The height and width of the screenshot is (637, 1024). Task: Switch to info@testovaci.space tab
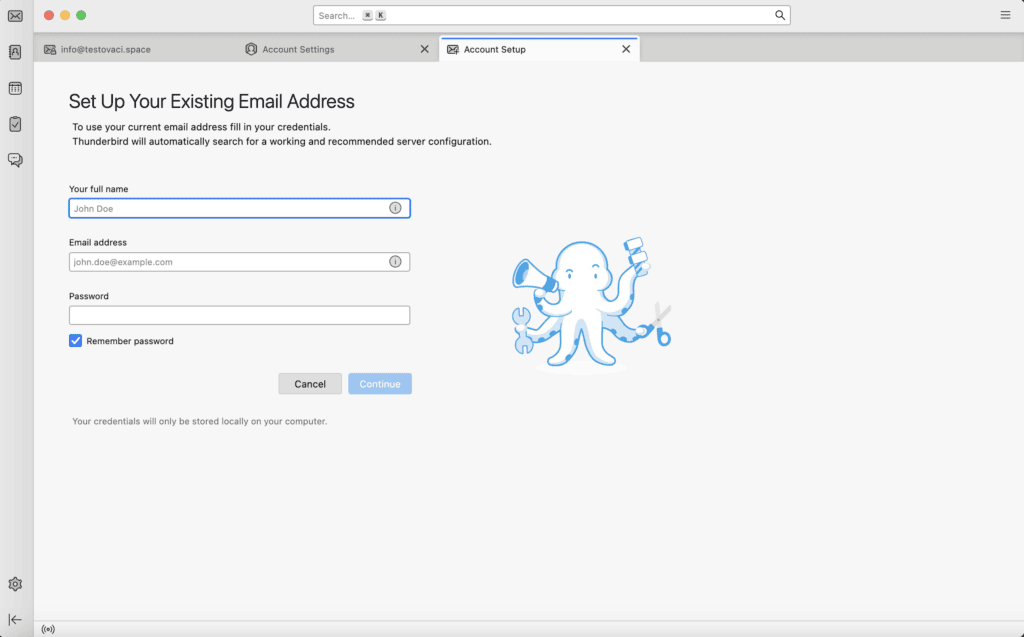pos(135,50)
